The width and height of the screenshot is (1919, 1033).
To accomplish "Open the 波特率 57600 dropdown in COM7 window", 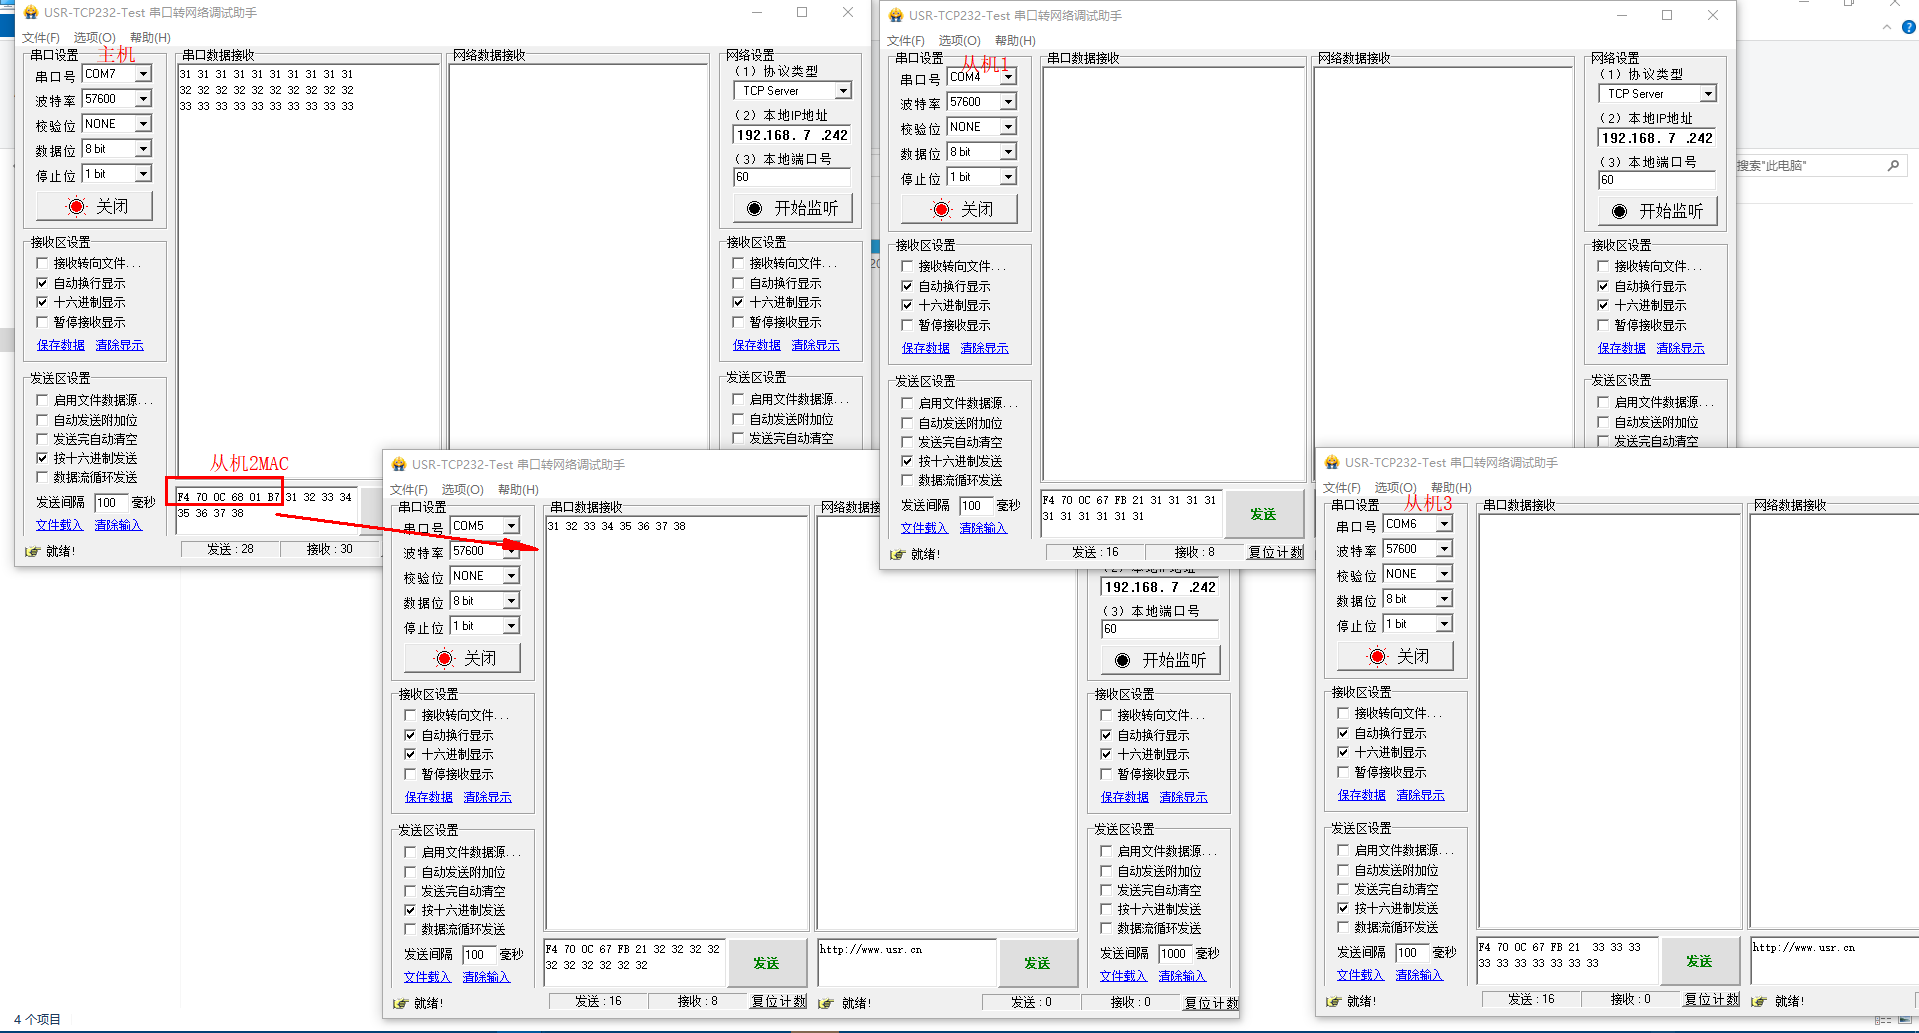I will [143, 99].
